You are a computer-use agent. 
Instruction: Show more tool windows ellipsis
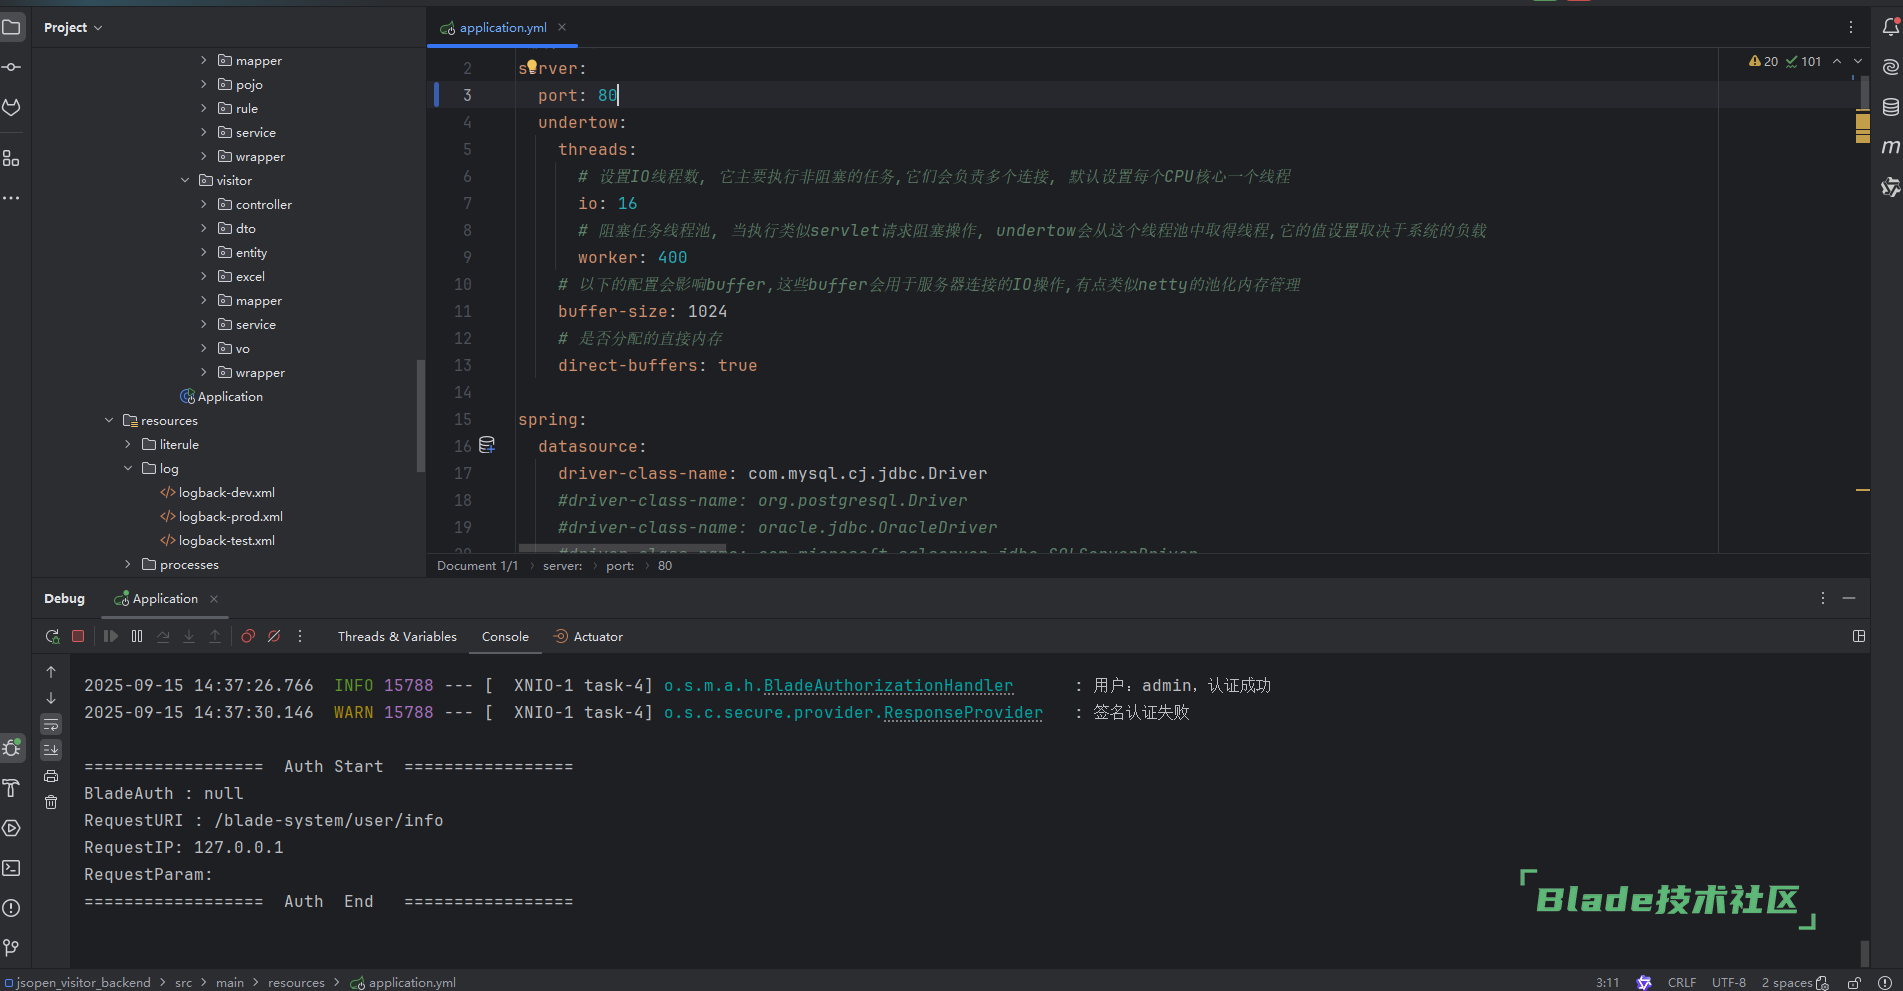(11, 198)
